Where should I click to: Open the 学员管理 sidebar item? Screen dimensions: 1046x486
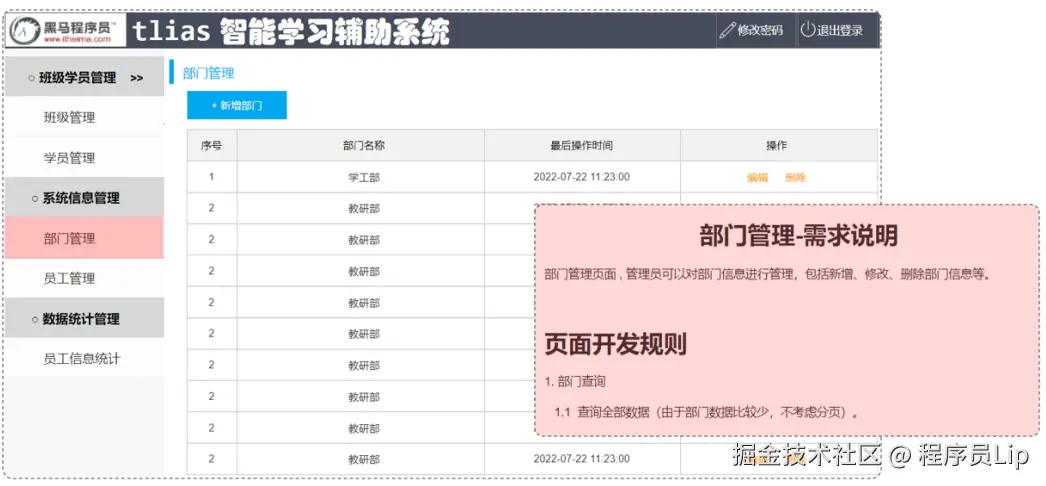click(x=69, y=158)
